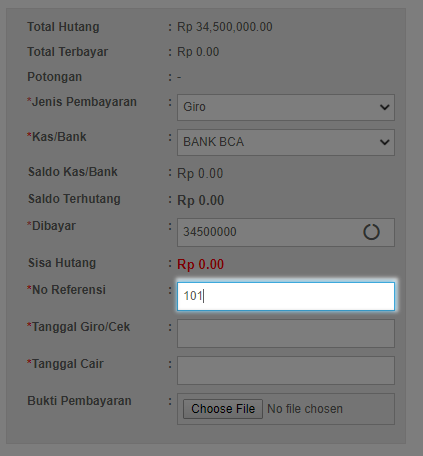Click the Bukti Pembayaran label

pos(79,401)
